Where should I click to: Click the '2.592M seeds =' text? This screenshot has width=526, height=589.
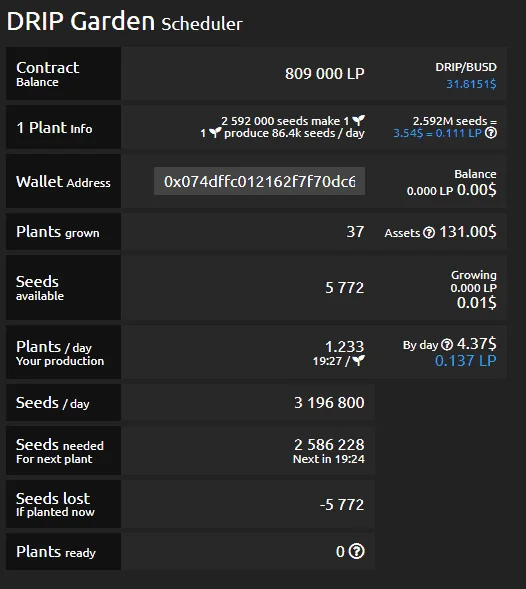pyautogui.click(x=455, y=121)
